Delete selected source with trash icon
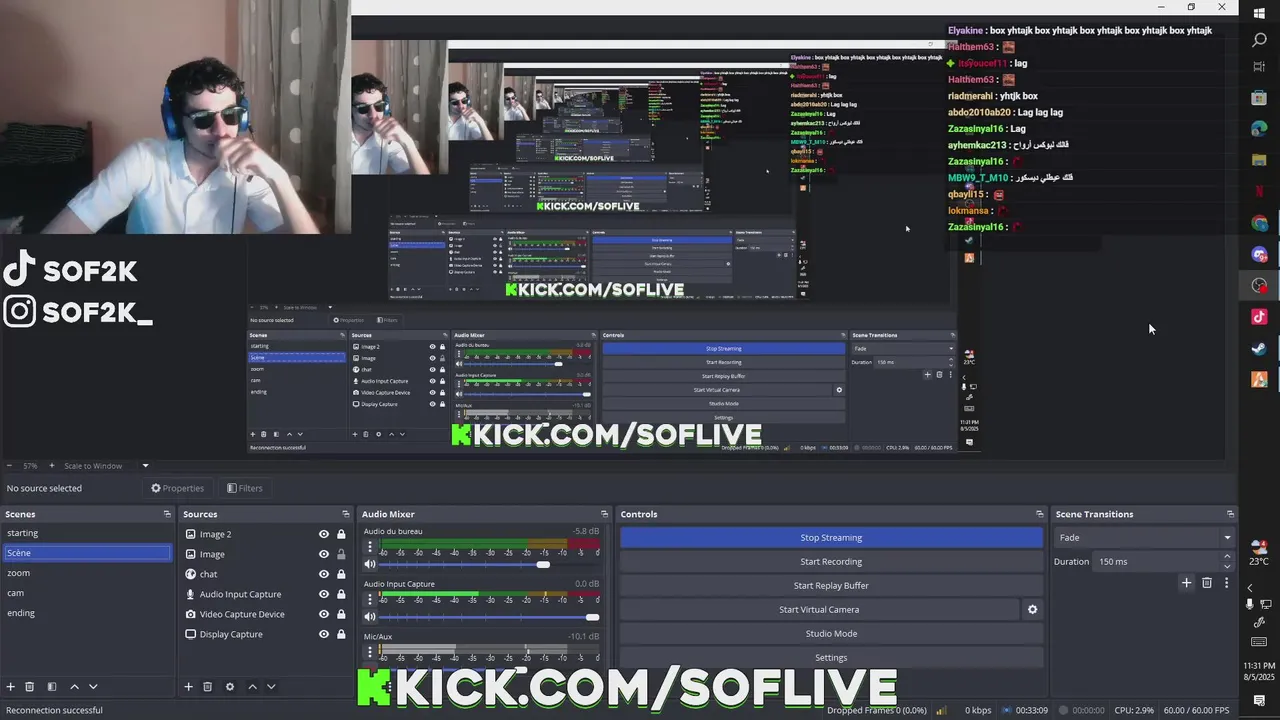This screenshot has width=1280, height=720. coord(208,687)
